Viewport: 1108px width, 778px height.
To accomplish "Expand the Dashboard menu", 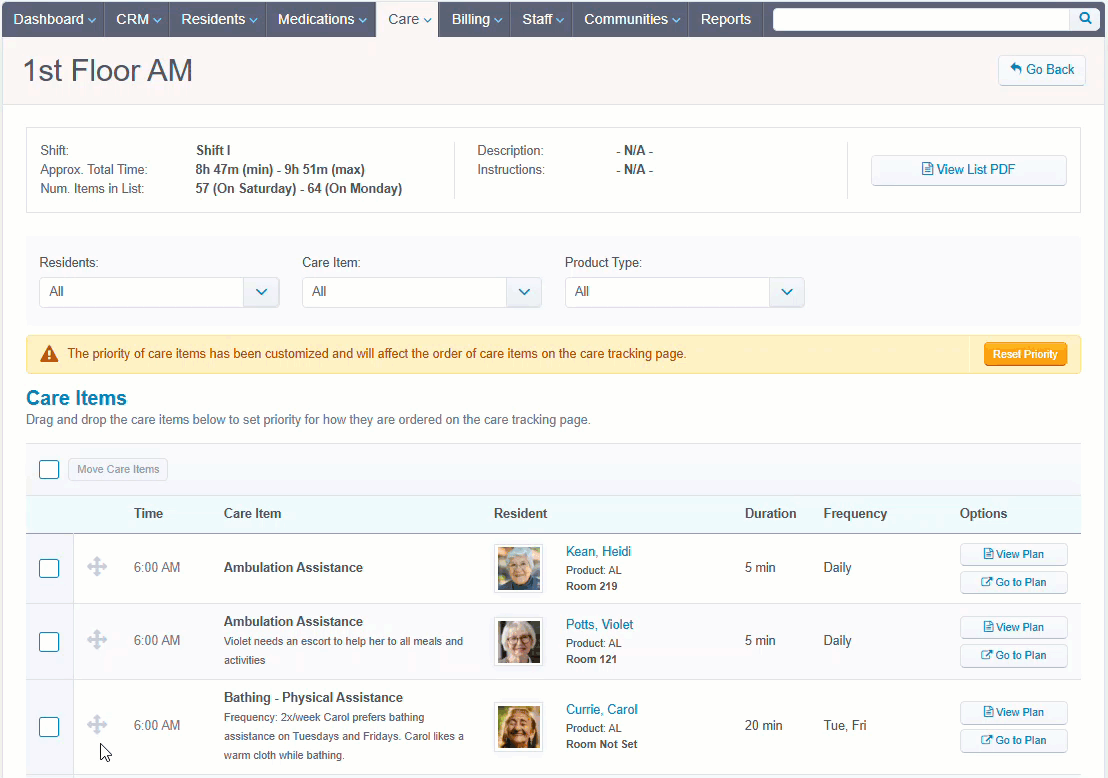I will coord(54,19).
